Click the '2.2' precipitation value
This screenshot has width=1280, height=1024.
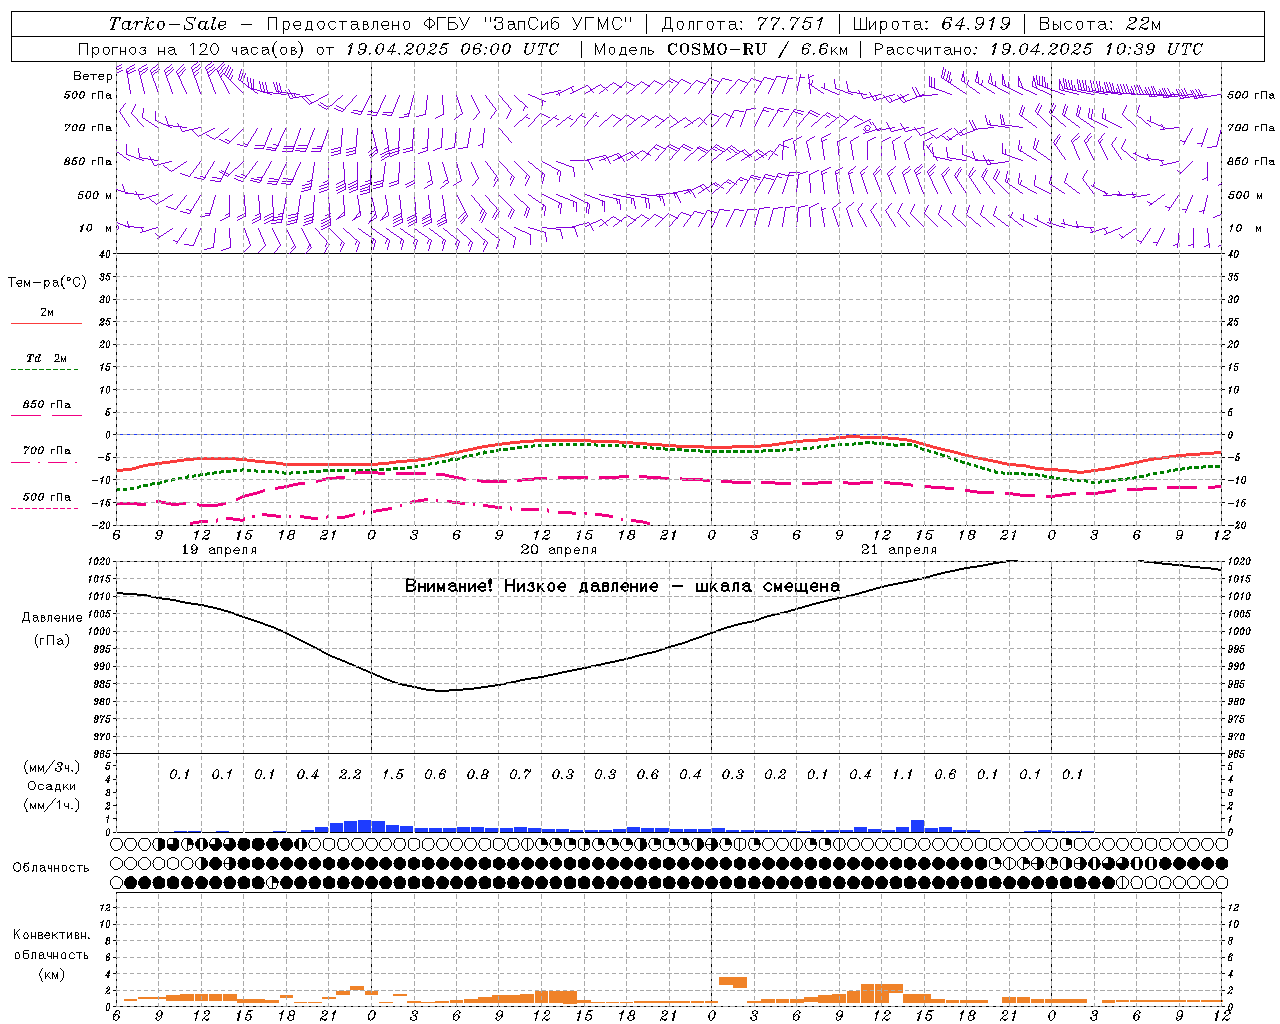[x=350, y=774]
